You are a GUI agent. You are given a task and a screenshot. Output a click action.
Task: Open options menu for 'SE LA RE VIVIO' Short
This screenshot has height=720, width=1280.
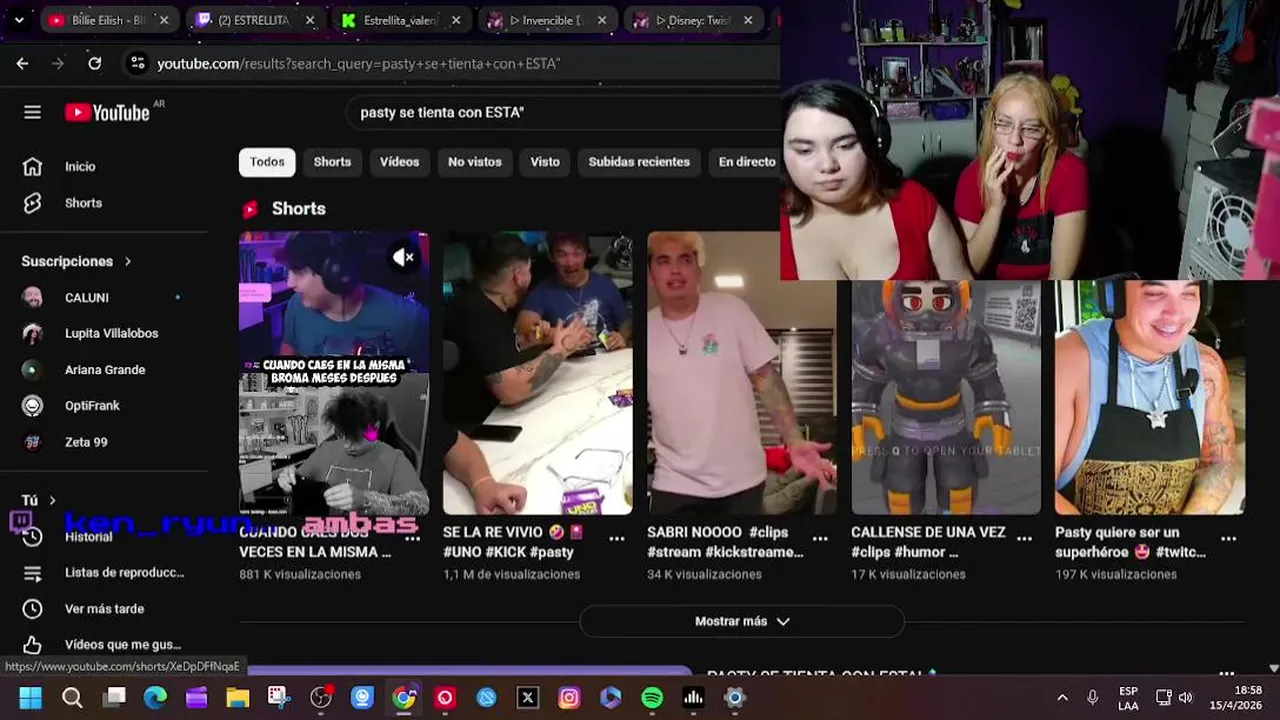point(617,538)
